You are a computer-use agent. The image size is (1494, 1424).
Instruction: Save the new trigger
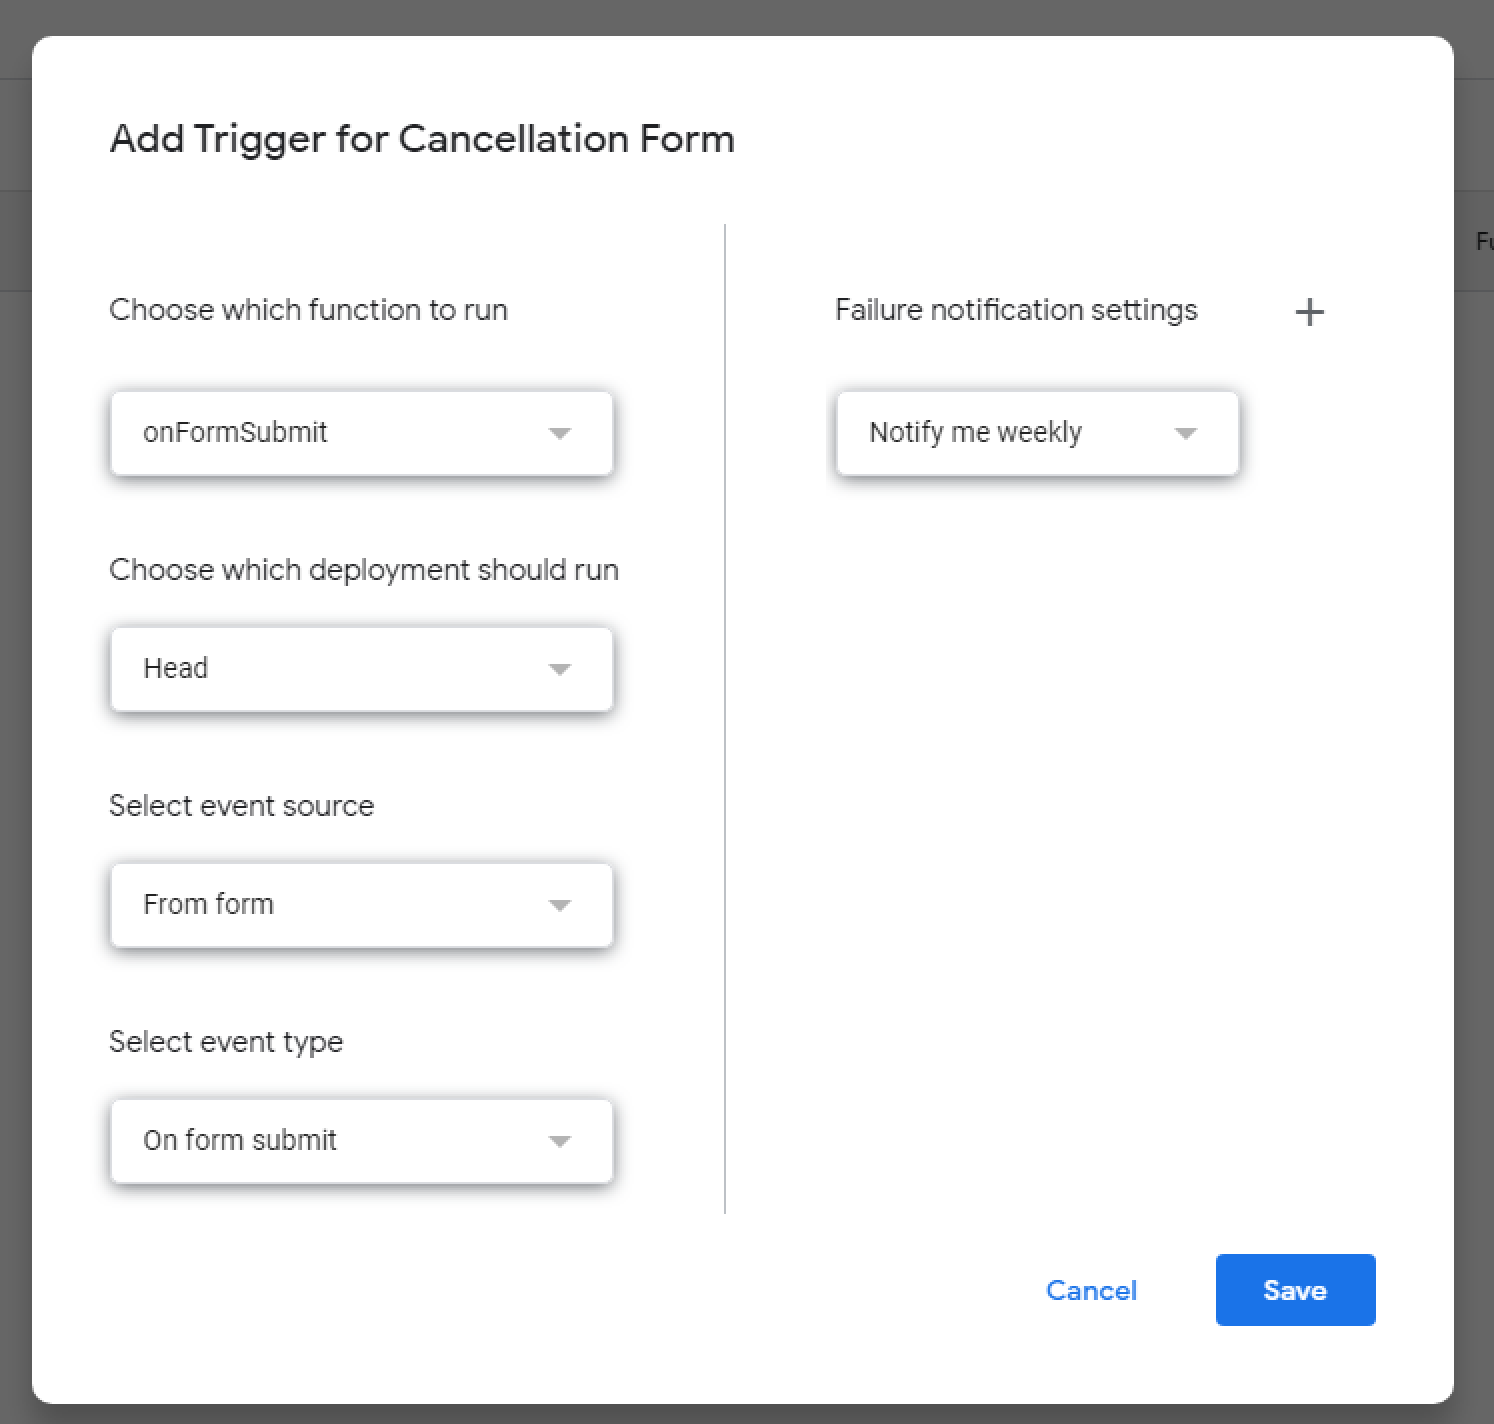tap(1295, 1290)
